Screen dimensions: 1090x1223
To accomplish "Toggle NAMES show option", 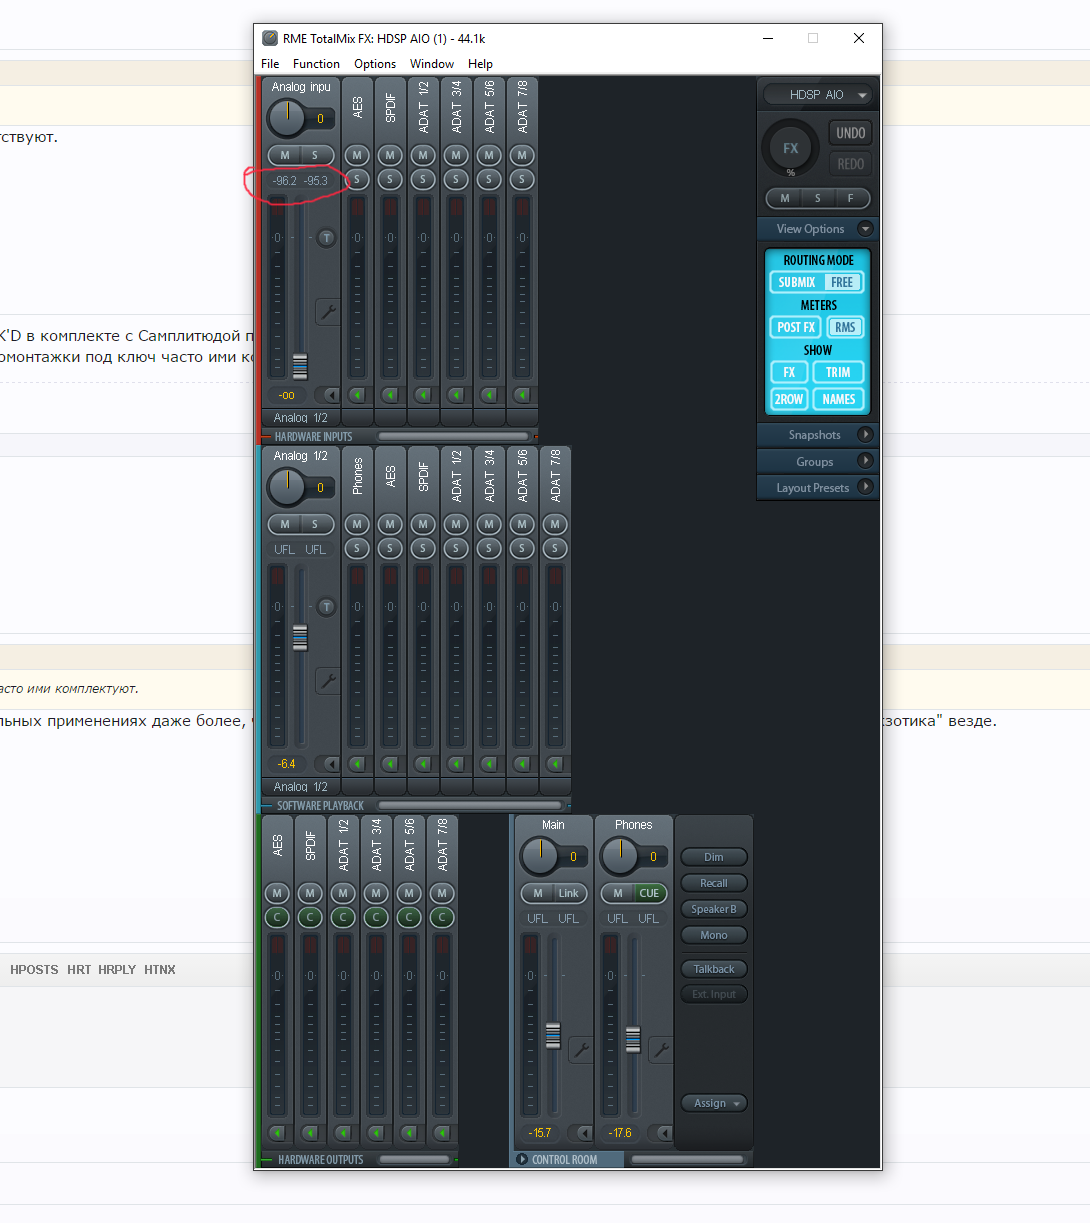I will pos(838,399).
